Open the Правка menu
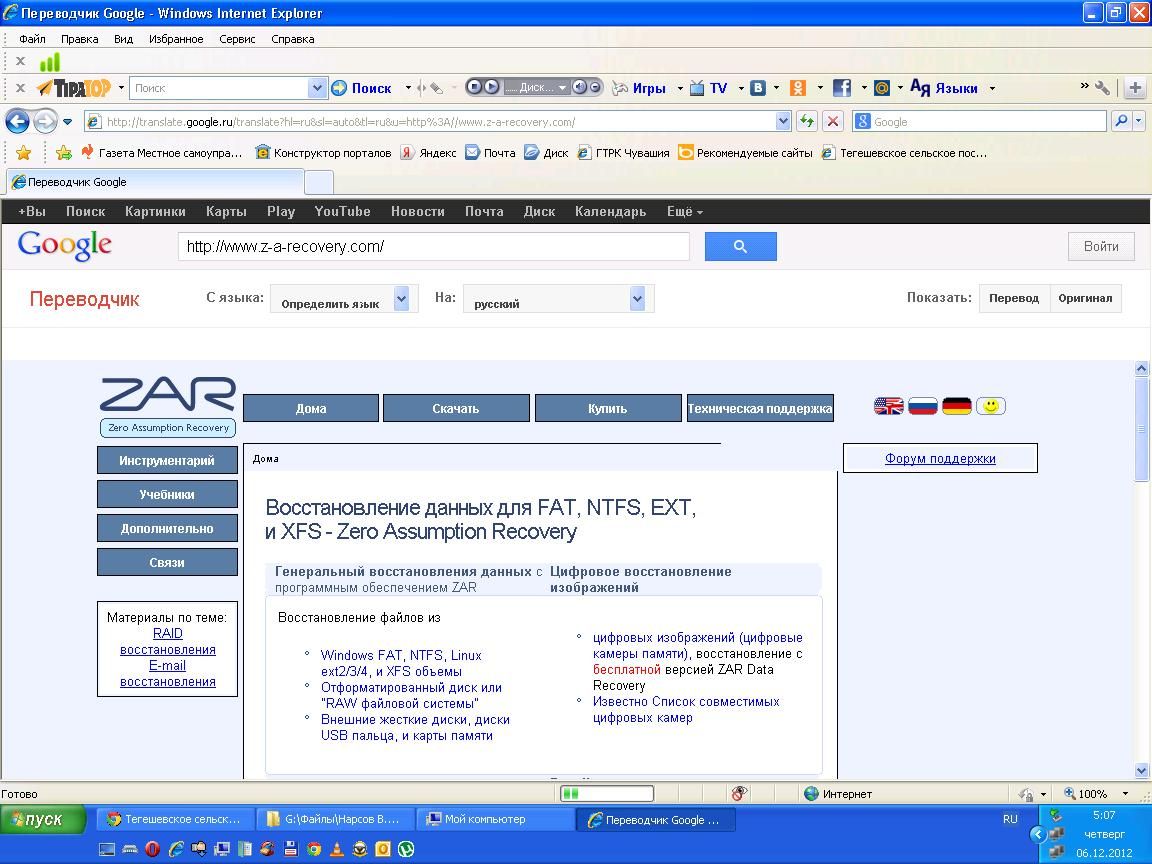 pos(79,39)
